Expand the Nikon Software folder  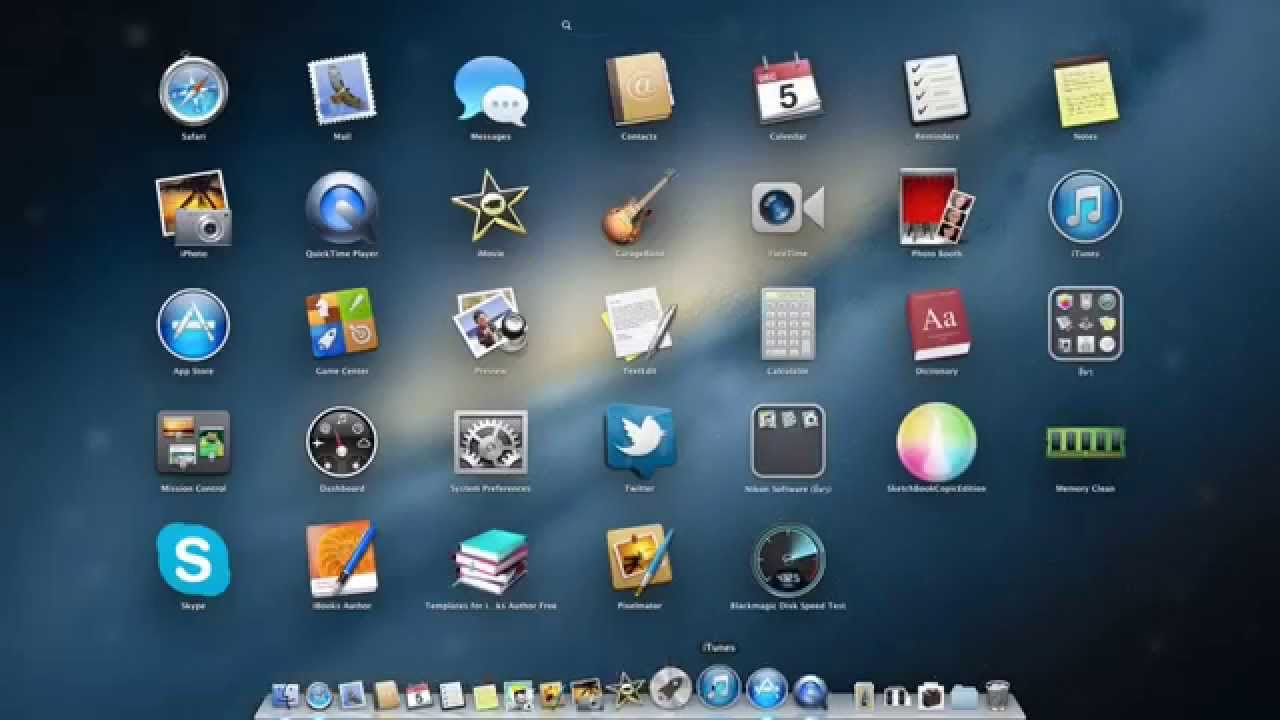[x=787, y=441]
